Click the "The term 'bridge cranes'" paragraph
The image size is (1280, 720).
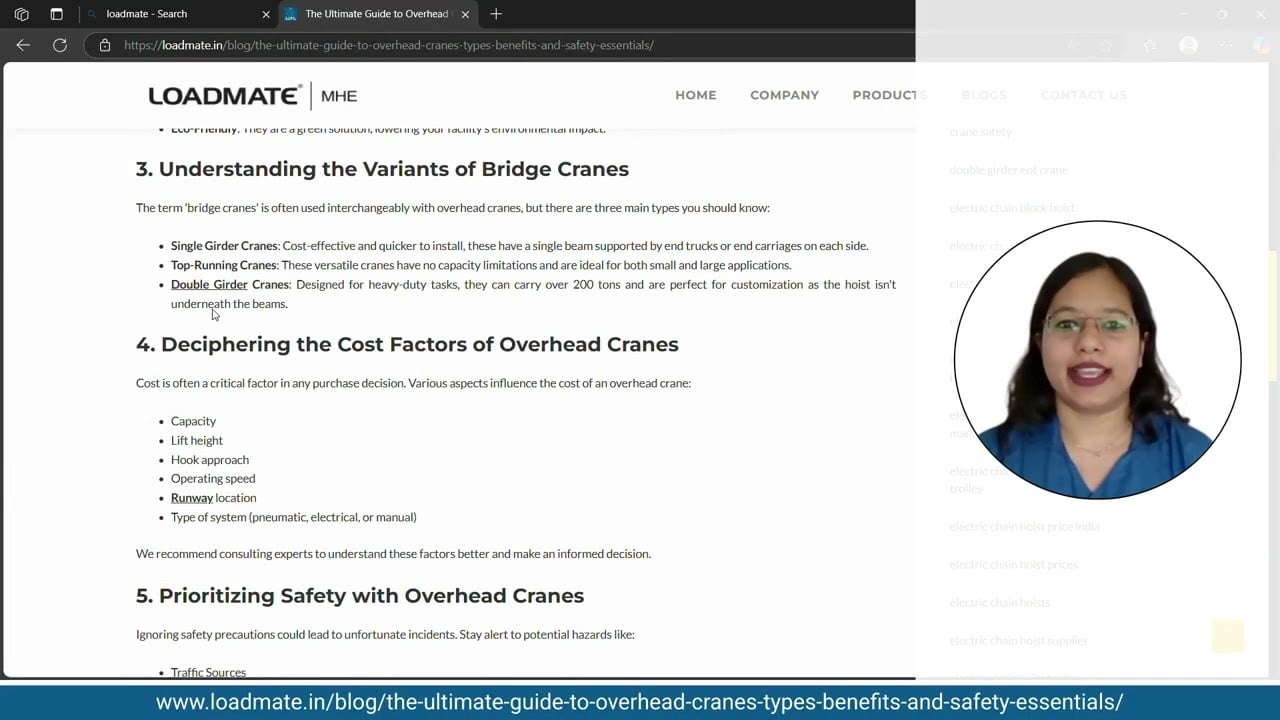pos(453,208)
